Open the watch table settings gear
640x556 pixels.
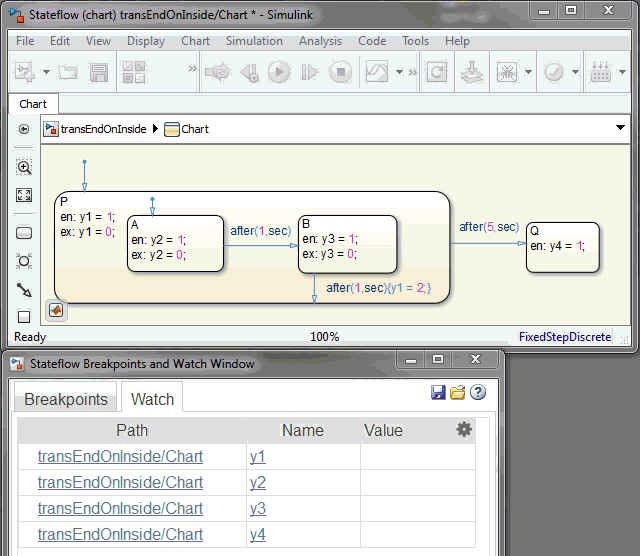coord(463,429)
